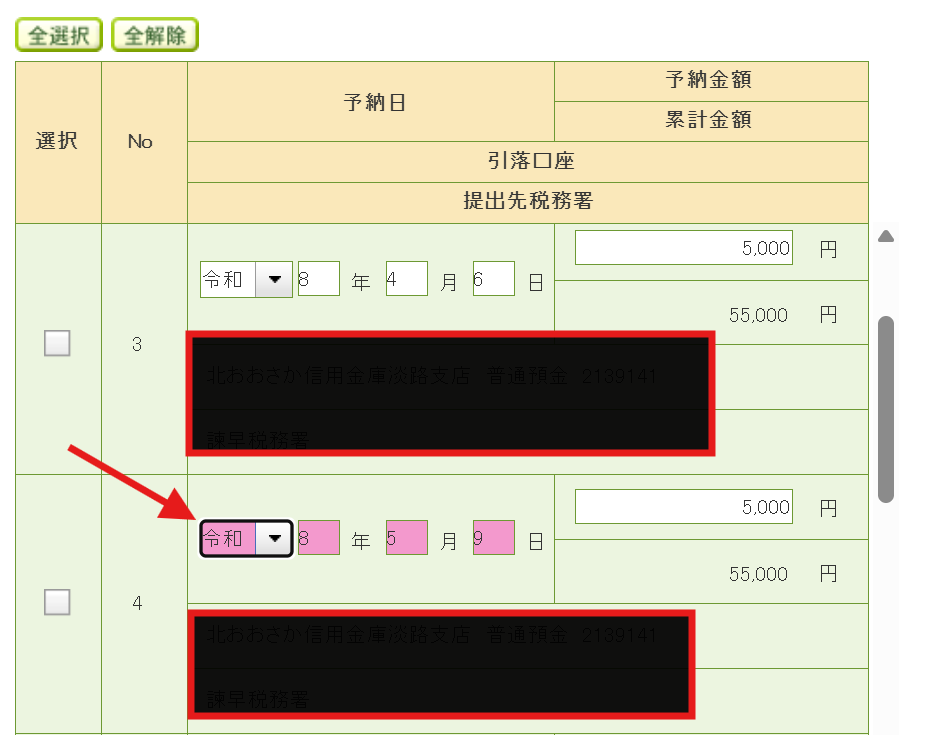Screen dimensions: 936x735
Task: Click the year field in row 3
Action: pos(318,280)
